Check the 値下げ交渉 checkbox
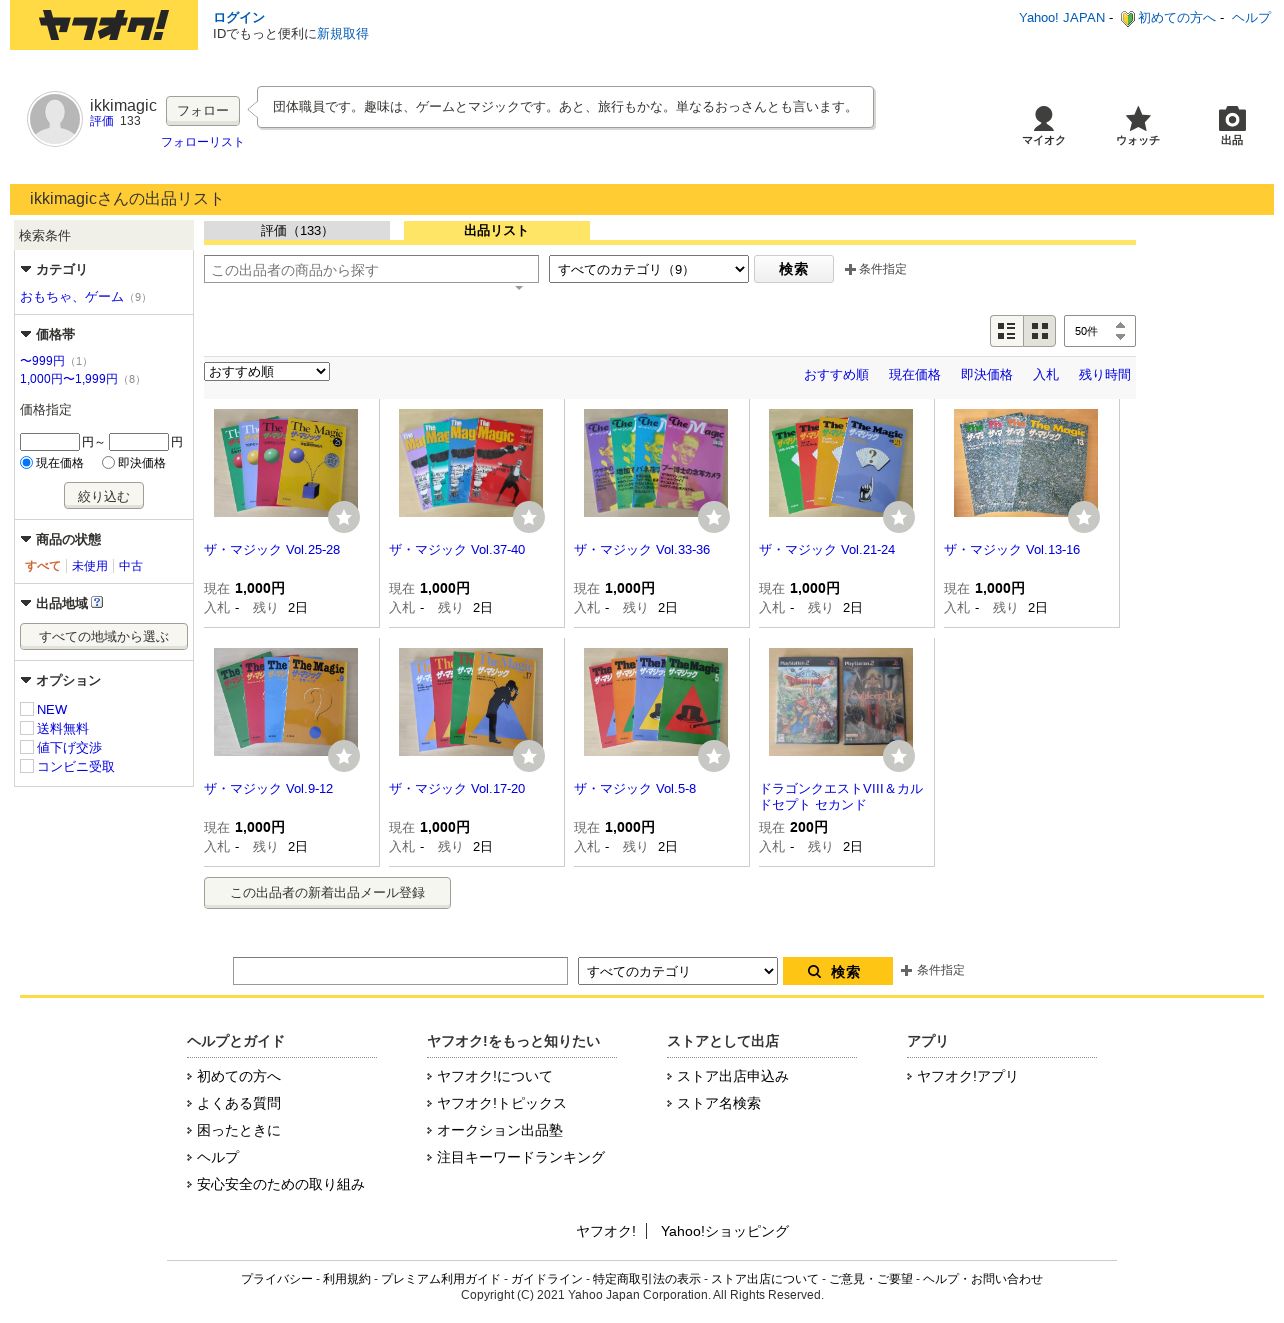This screenshot has width=1284, height=1323. tap(27, 747)
